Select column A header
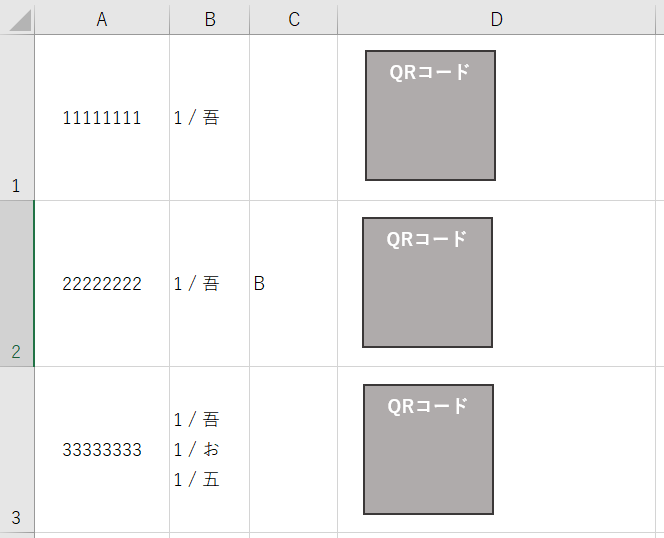 click(x=102, y=19)
